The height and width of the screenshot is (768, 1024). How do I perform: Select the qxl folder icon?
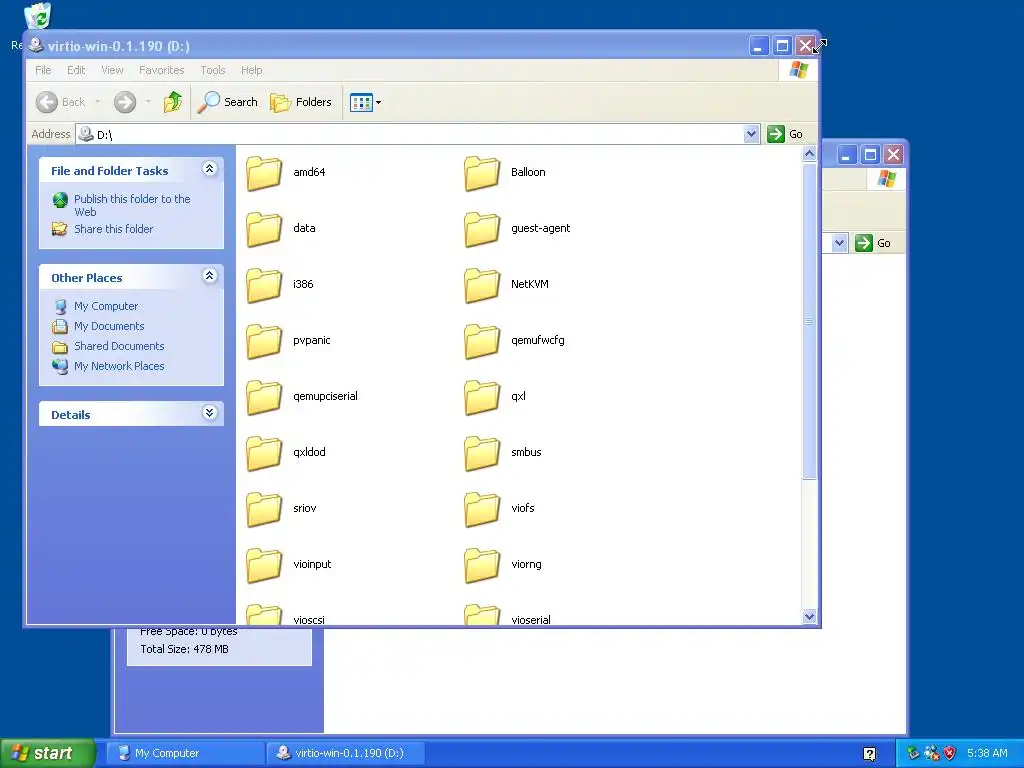pos(482,397)
